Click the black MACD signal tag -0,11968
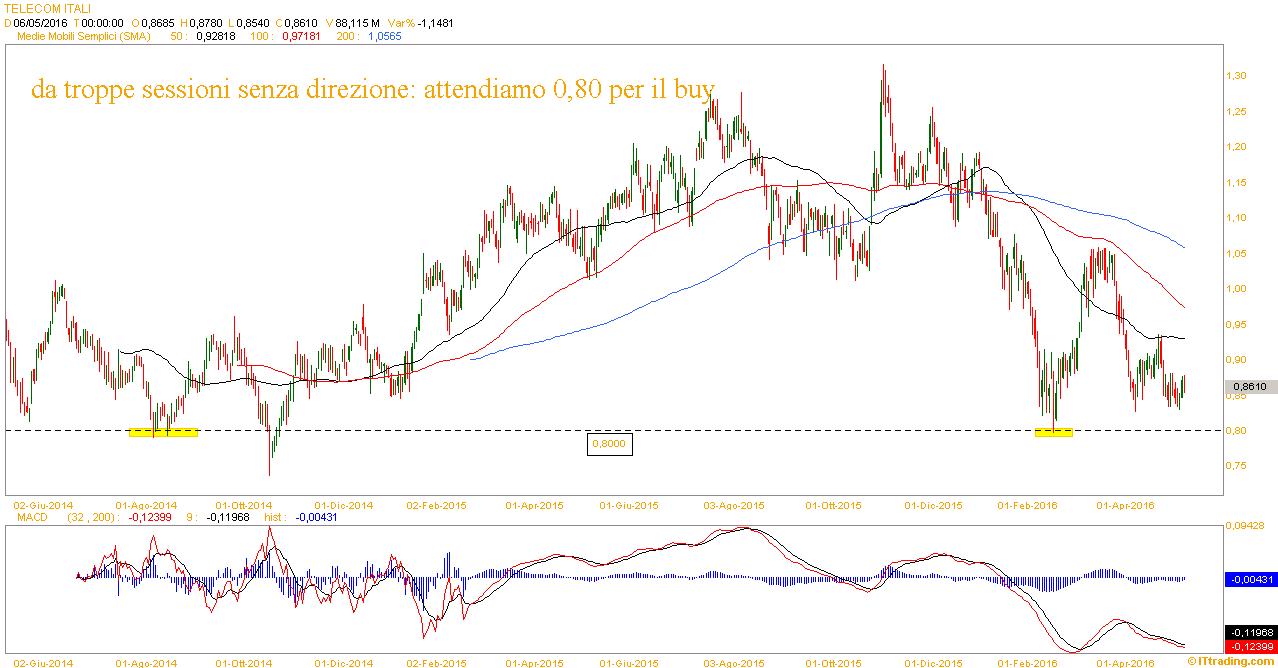The width and height of the screenshot is (1278, 668). 1251,632
